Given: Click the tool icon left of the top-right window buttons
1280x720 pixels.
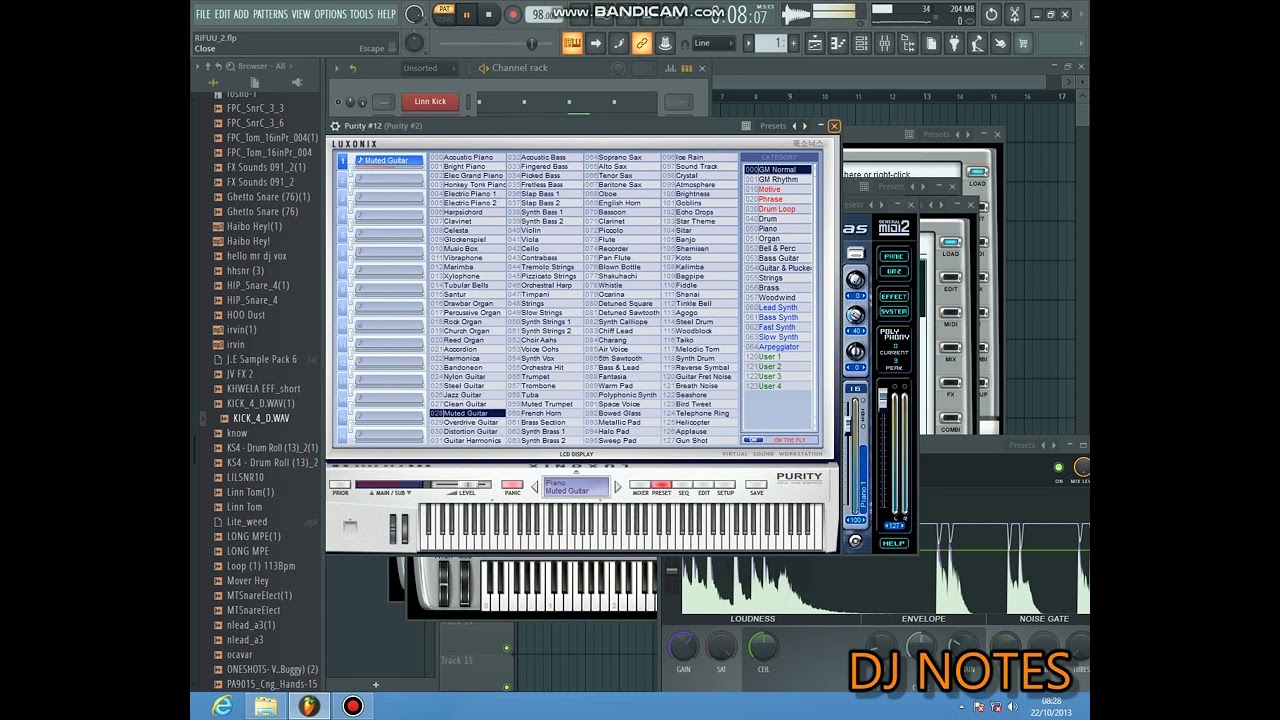Looking at the screenshot, I should tap(1014, 14).
